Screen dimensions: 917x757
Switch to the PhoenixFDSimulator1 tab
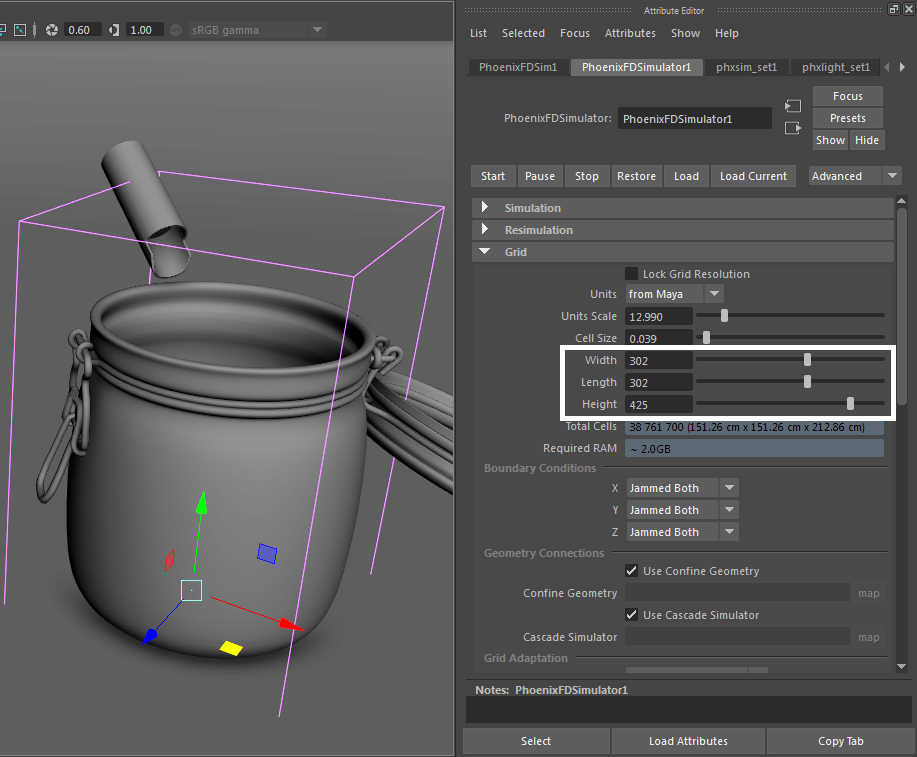click(x=636, y=67)
